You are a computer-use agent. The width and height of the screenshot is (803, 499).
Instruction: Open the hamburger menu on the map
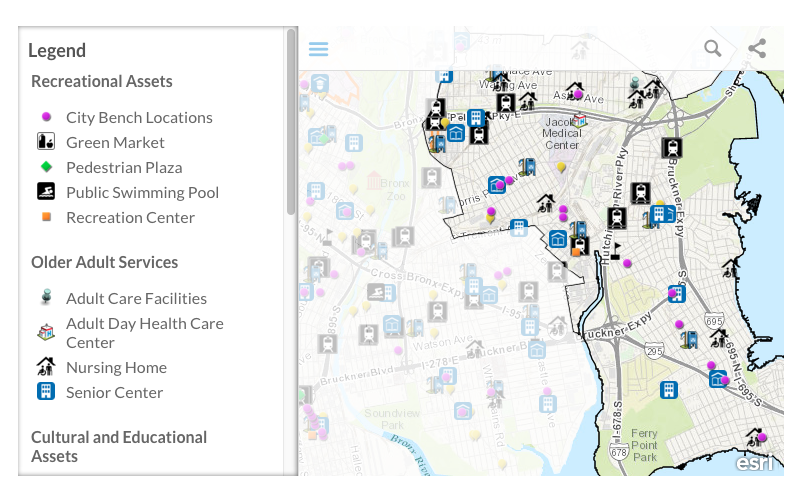(x=318, y=49)
